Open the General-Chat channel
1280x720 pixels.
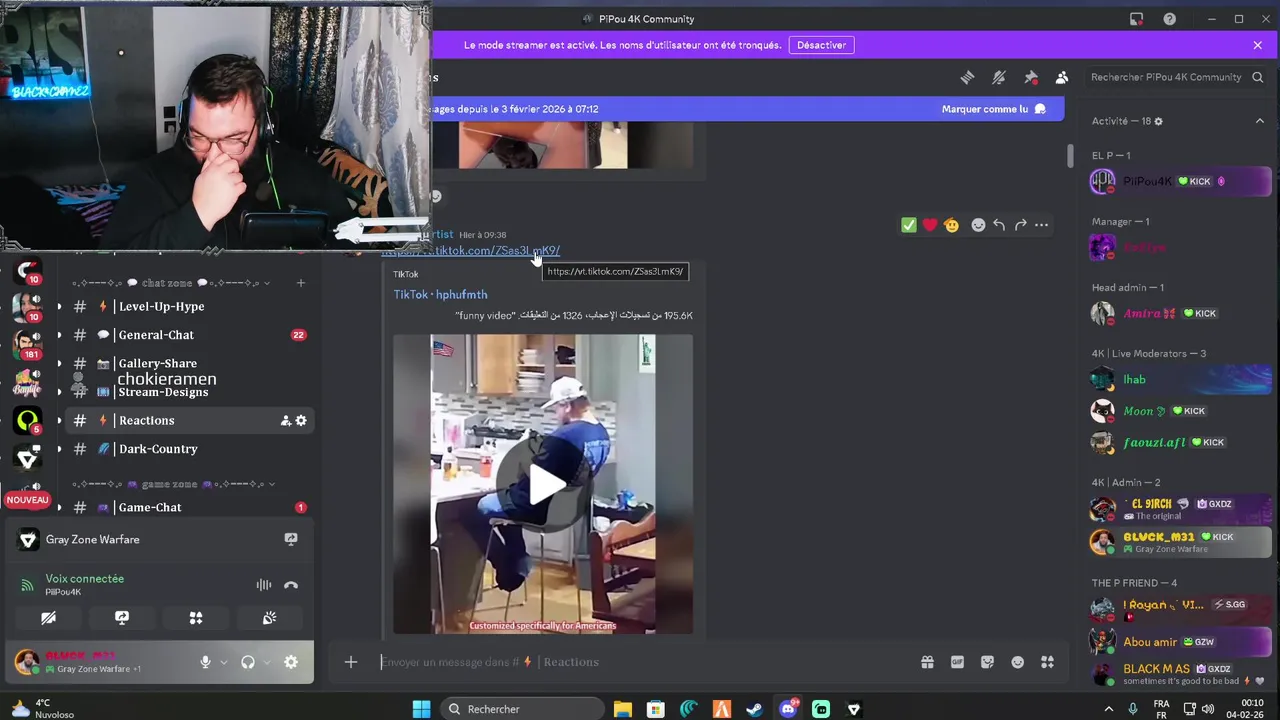point(188,335)
